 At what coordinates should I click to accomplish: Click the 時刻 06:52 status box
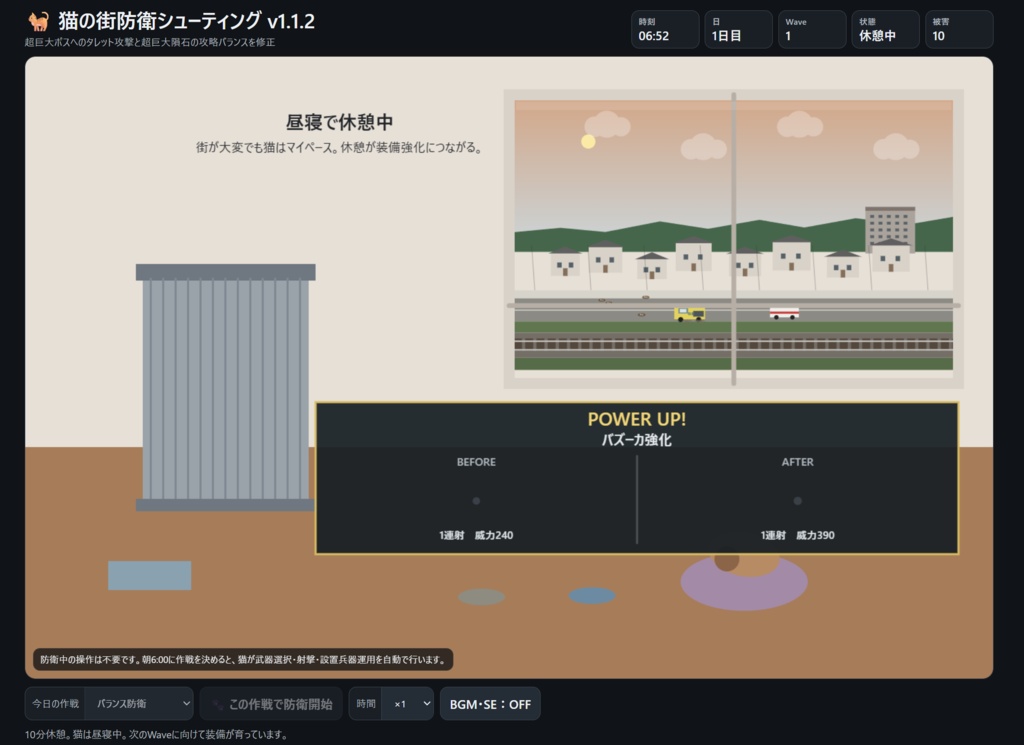point(665,29)
